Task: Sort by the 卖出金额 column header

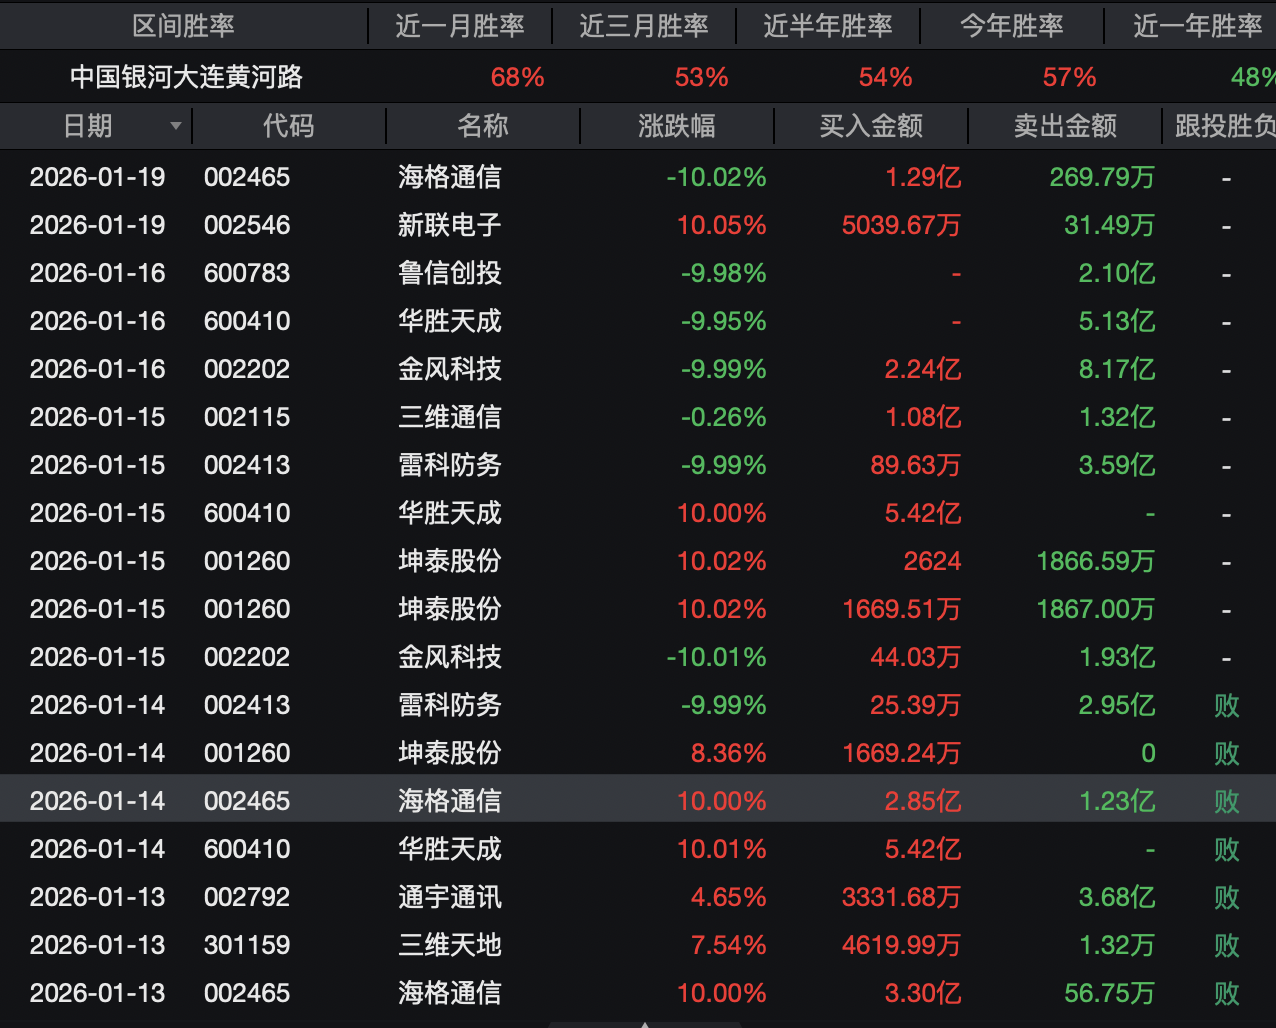Action: (1063, 126)
